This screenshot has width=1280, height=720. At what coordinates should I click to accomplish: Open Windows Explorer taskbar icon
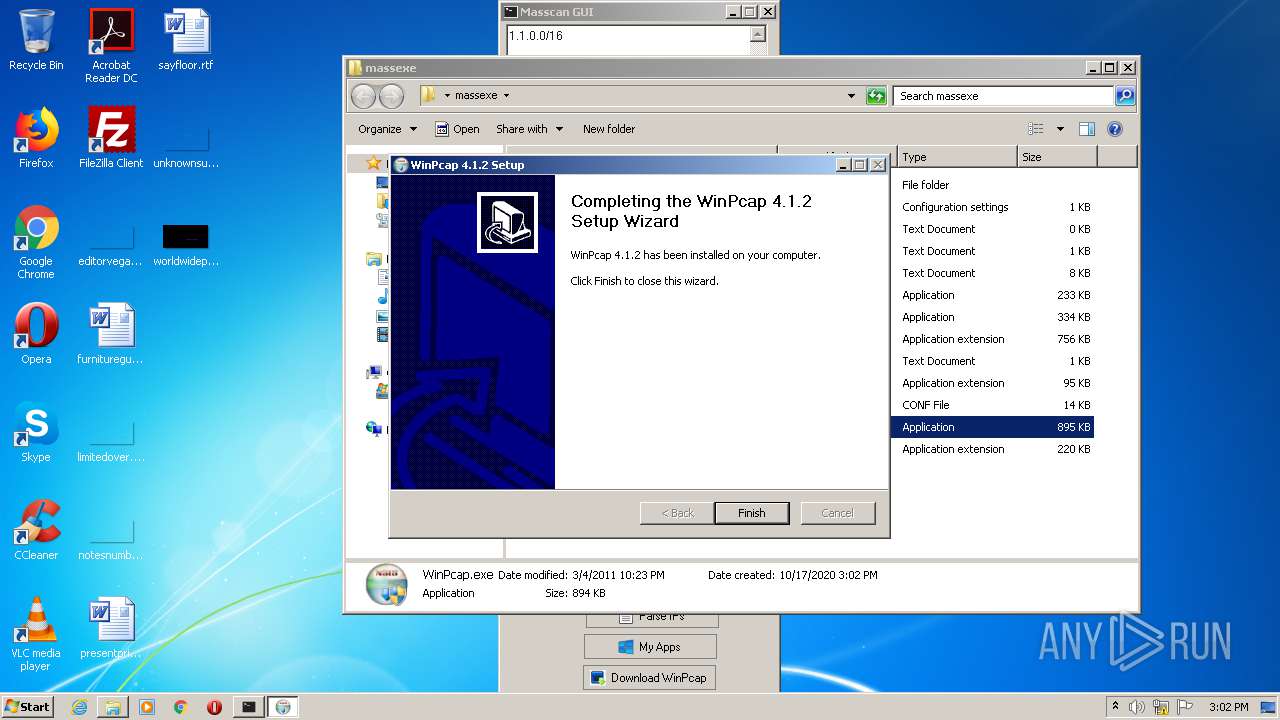113,707
